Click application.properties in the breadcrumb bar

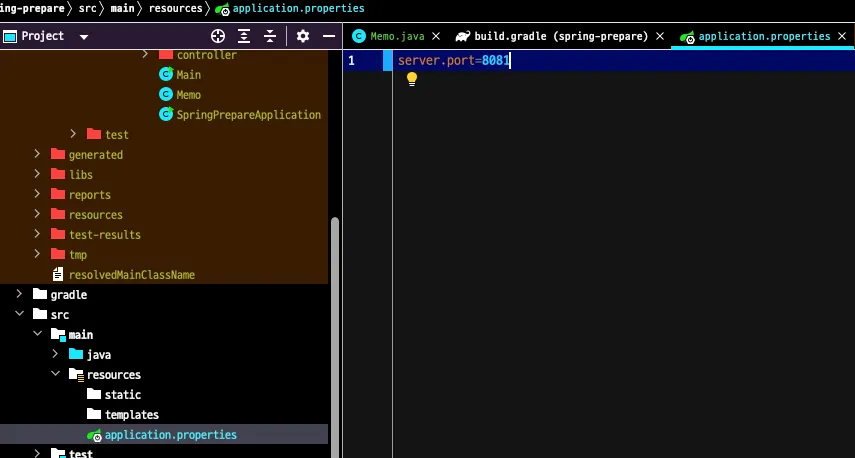click(298, 8)
